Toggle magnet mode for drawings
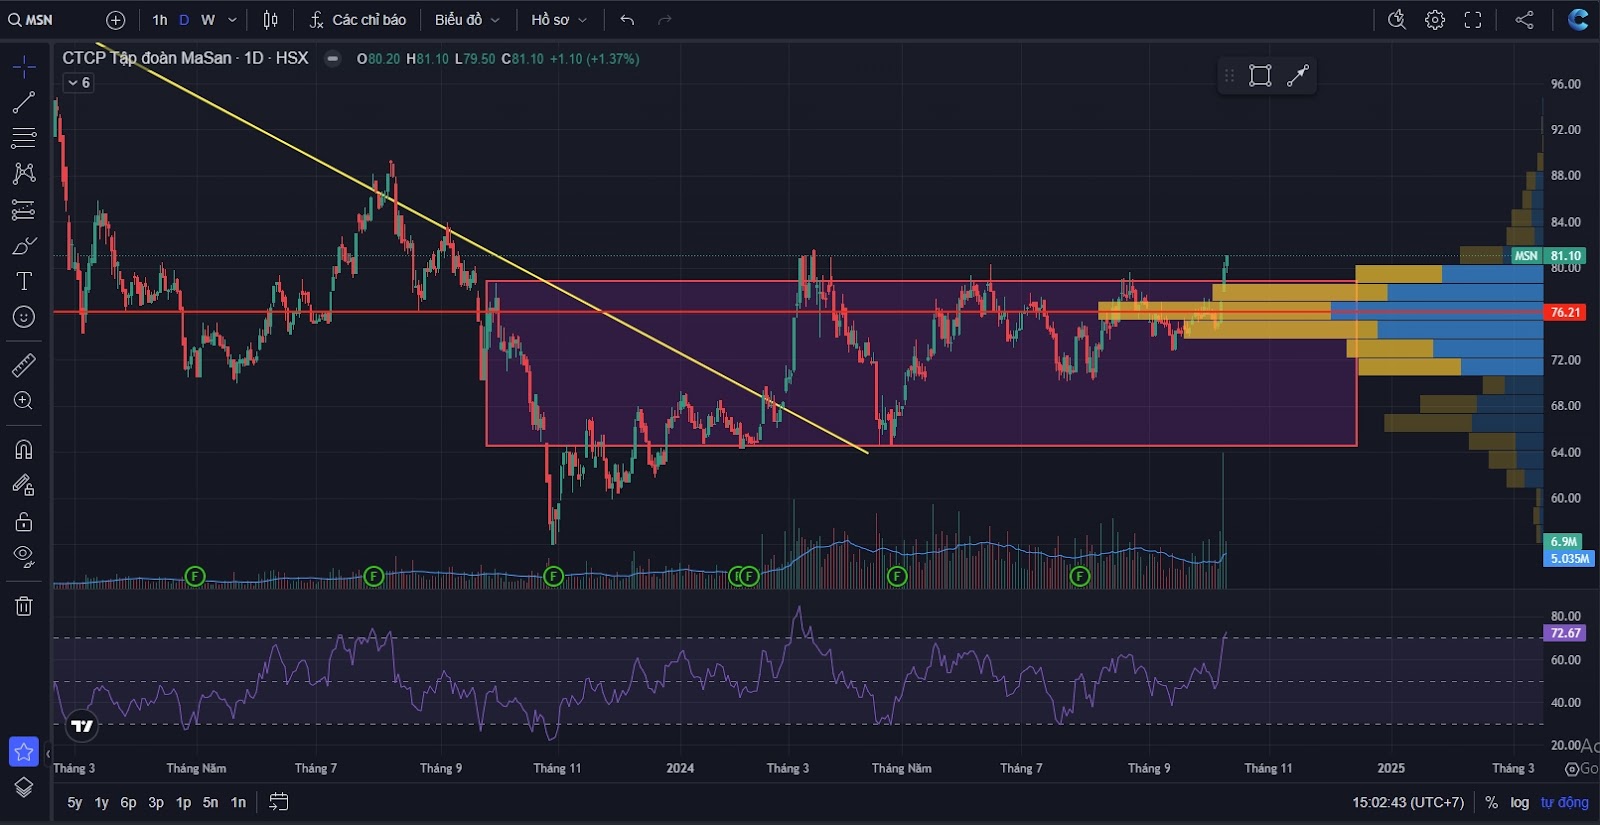1600x825 pixels. click(x=24, y=450)
